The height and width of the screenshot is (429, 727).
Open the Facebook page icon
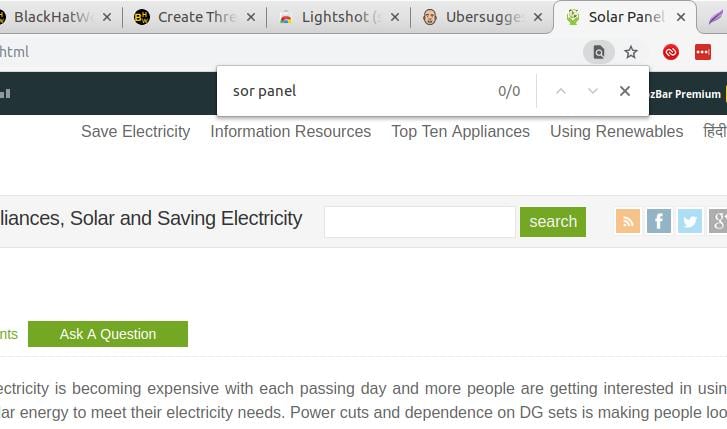pyautogui.click(x=659, y=221)
